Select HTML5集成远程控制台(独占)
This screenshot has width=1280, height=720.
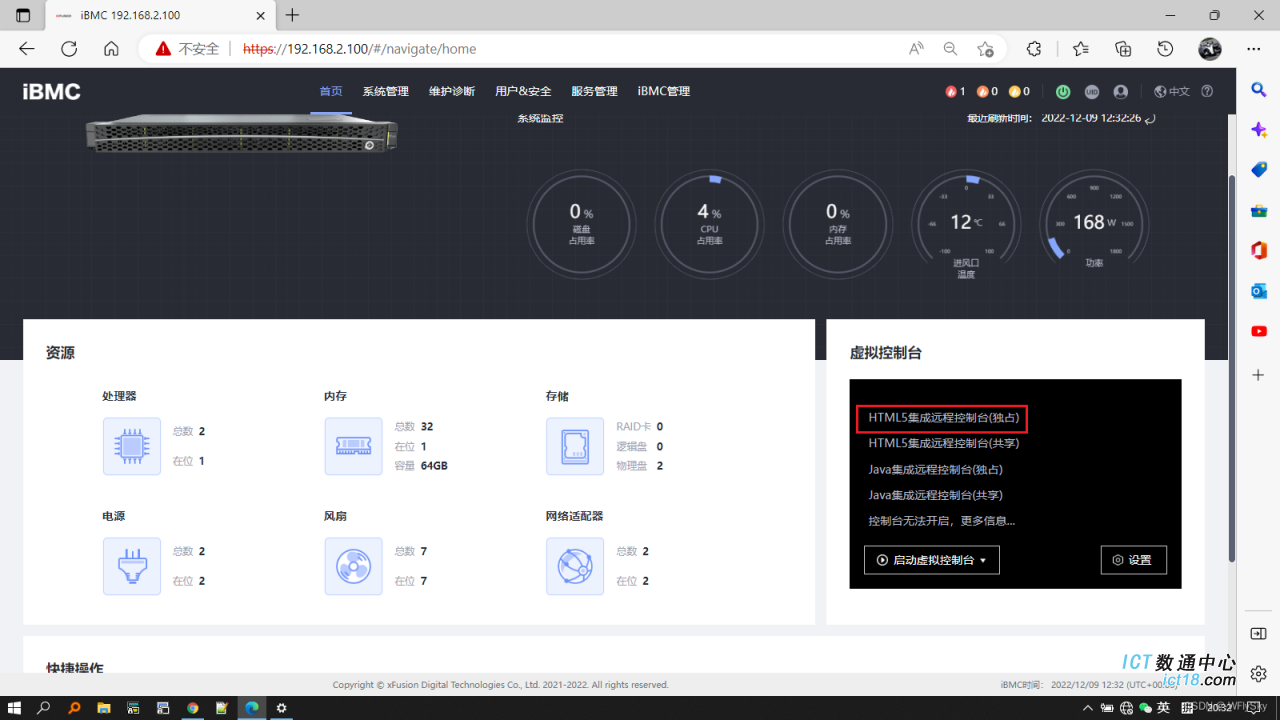pyautogui.click(x=944, y=417)
